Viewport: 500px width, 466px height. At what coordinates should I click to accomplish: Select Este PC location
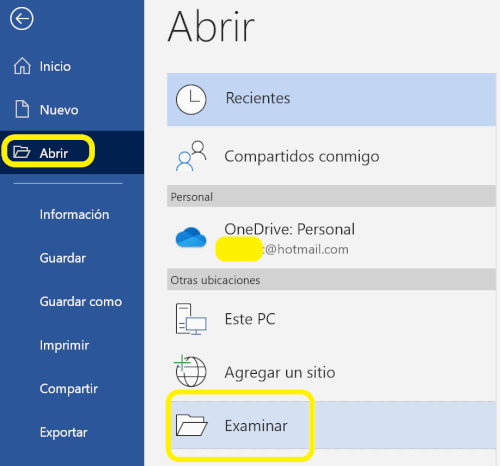[x=331, y=319]
